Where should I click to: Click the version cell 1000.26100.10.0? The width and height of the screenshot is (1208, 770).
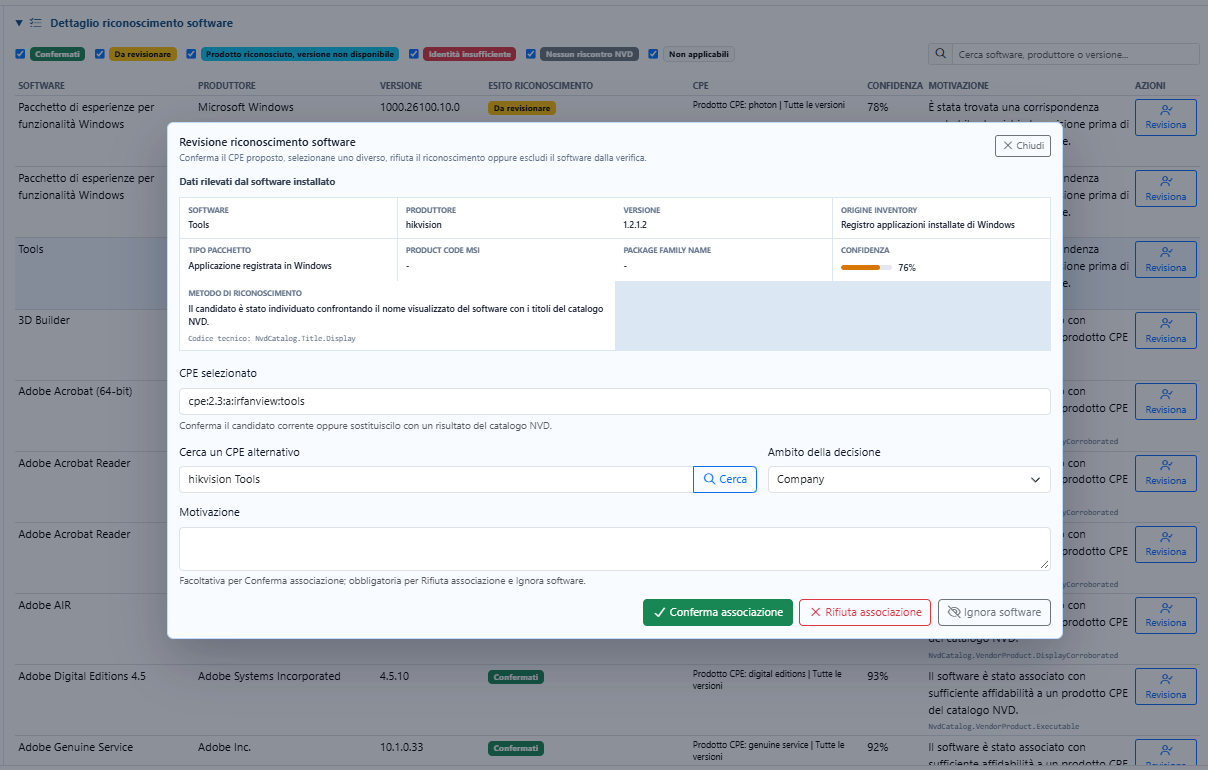[420, 107]
